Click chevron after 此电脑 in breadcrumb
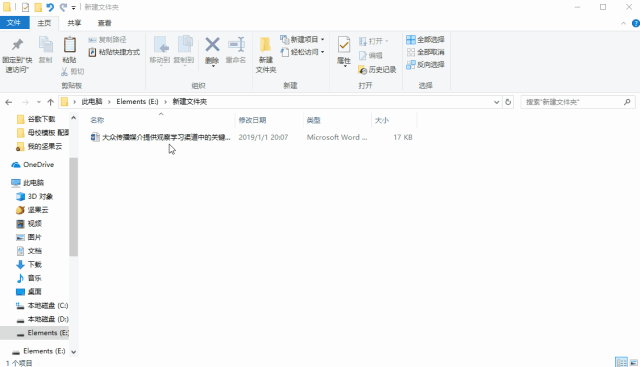640x367 pixels. pos(109,102)
